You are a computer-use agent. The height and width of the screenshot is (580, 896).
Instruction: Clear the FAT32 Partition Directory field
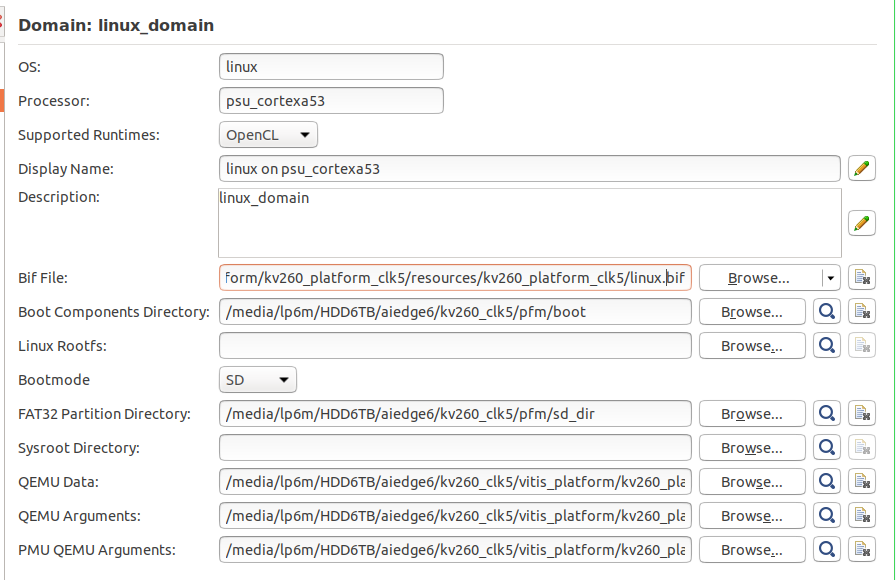pyautogui.click(x=862, y=414)
